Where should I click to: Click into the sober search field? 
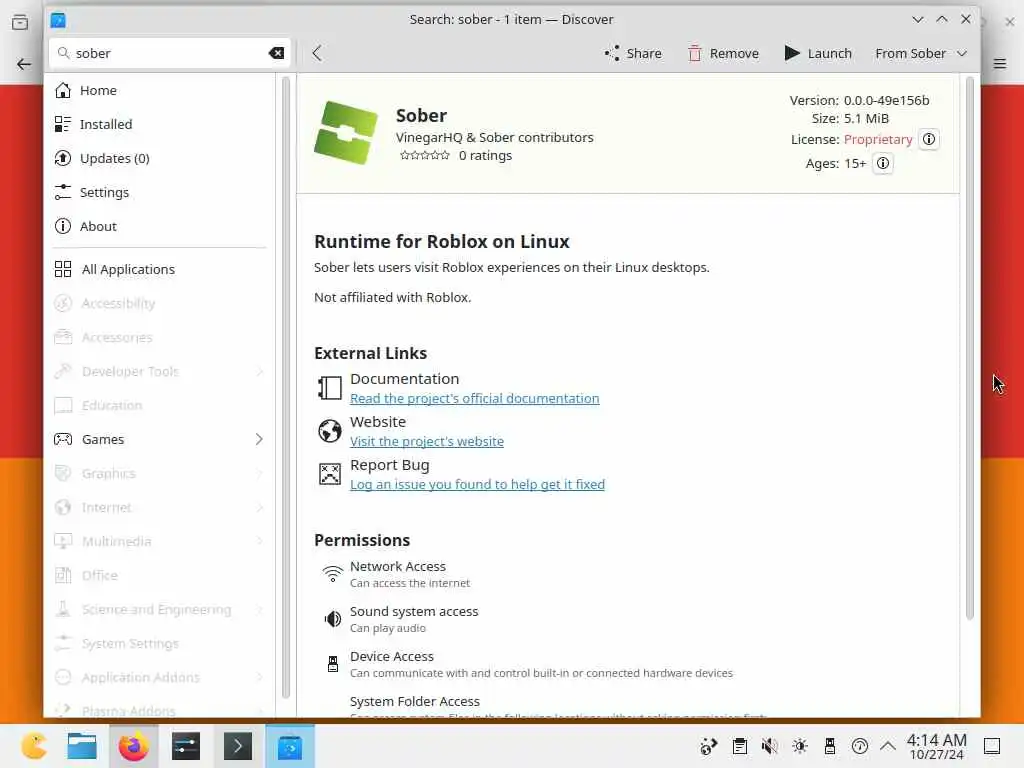[168, 53]
